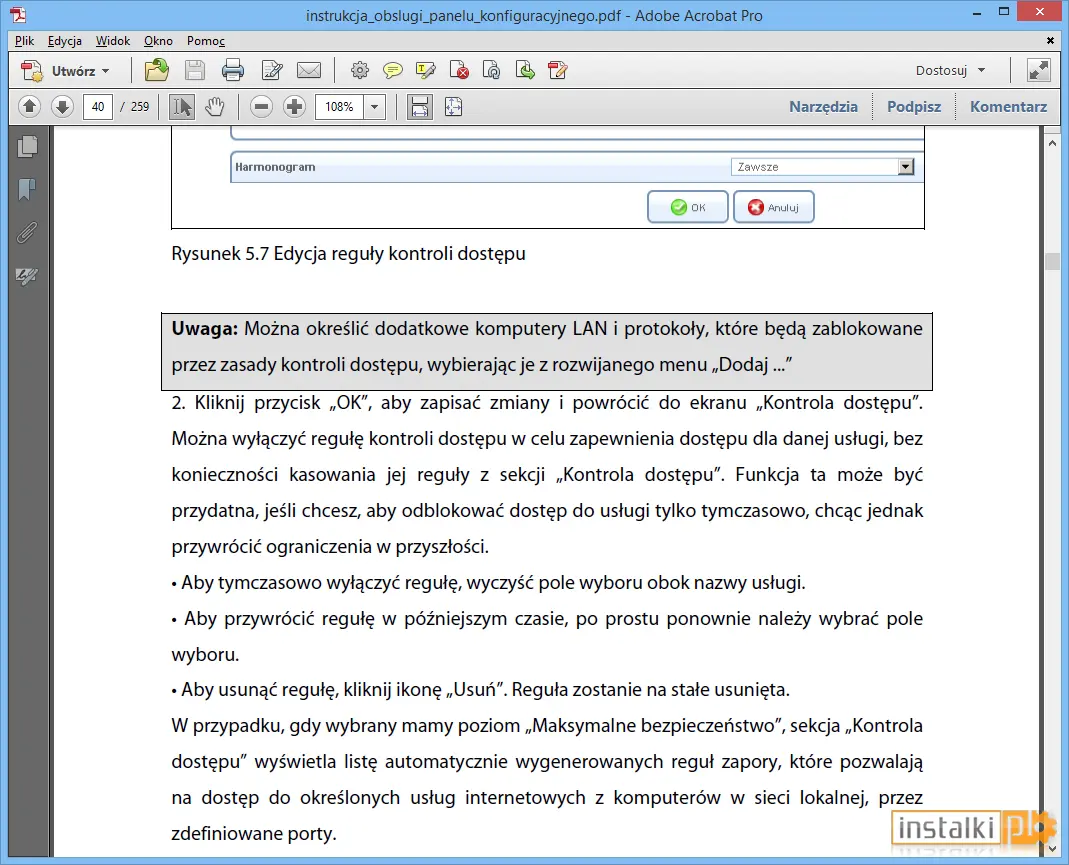Image resolution: width=1069 pixels, height=865 pixels.
Task: Open the Podpisz sign pane
Action: point(914,106)
